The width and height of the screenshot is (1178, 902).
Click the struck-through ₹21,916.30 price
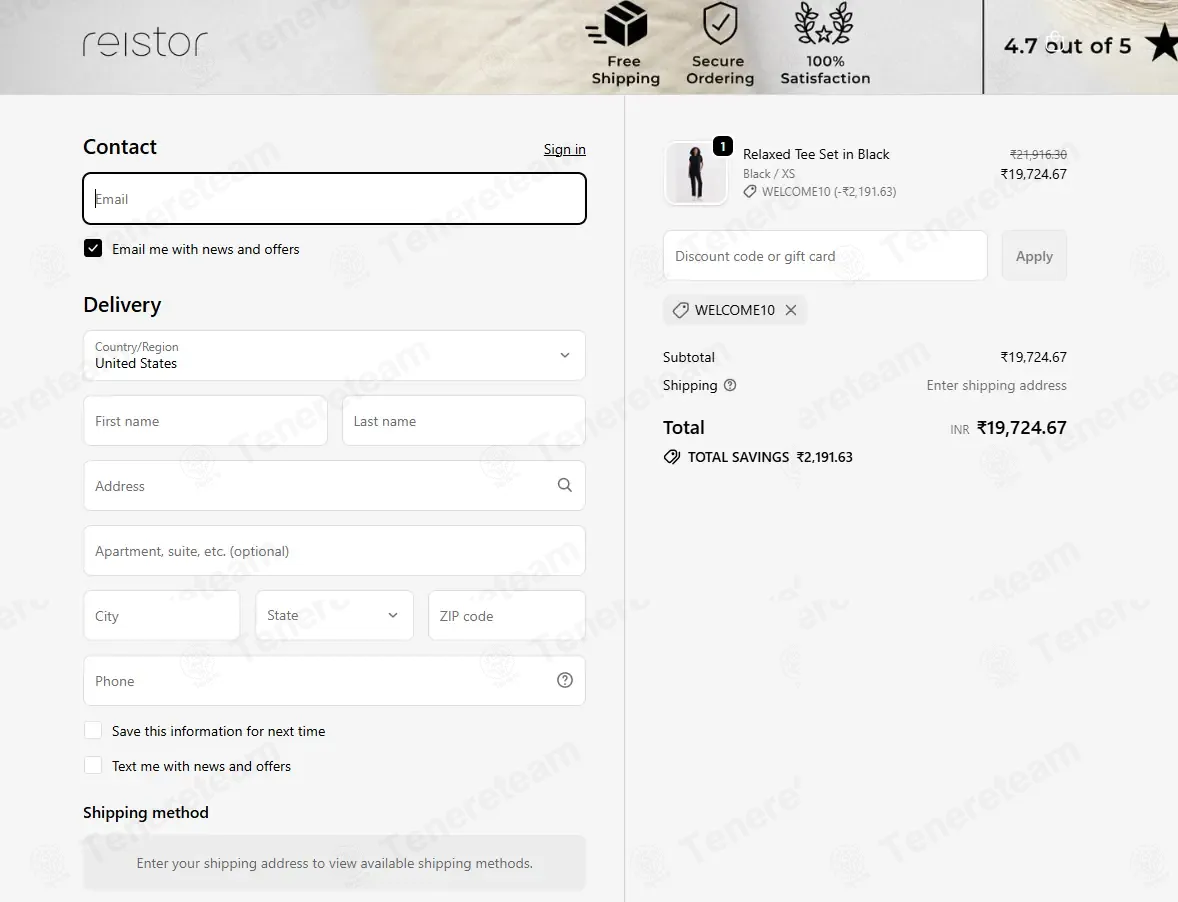coord(1038,154)
